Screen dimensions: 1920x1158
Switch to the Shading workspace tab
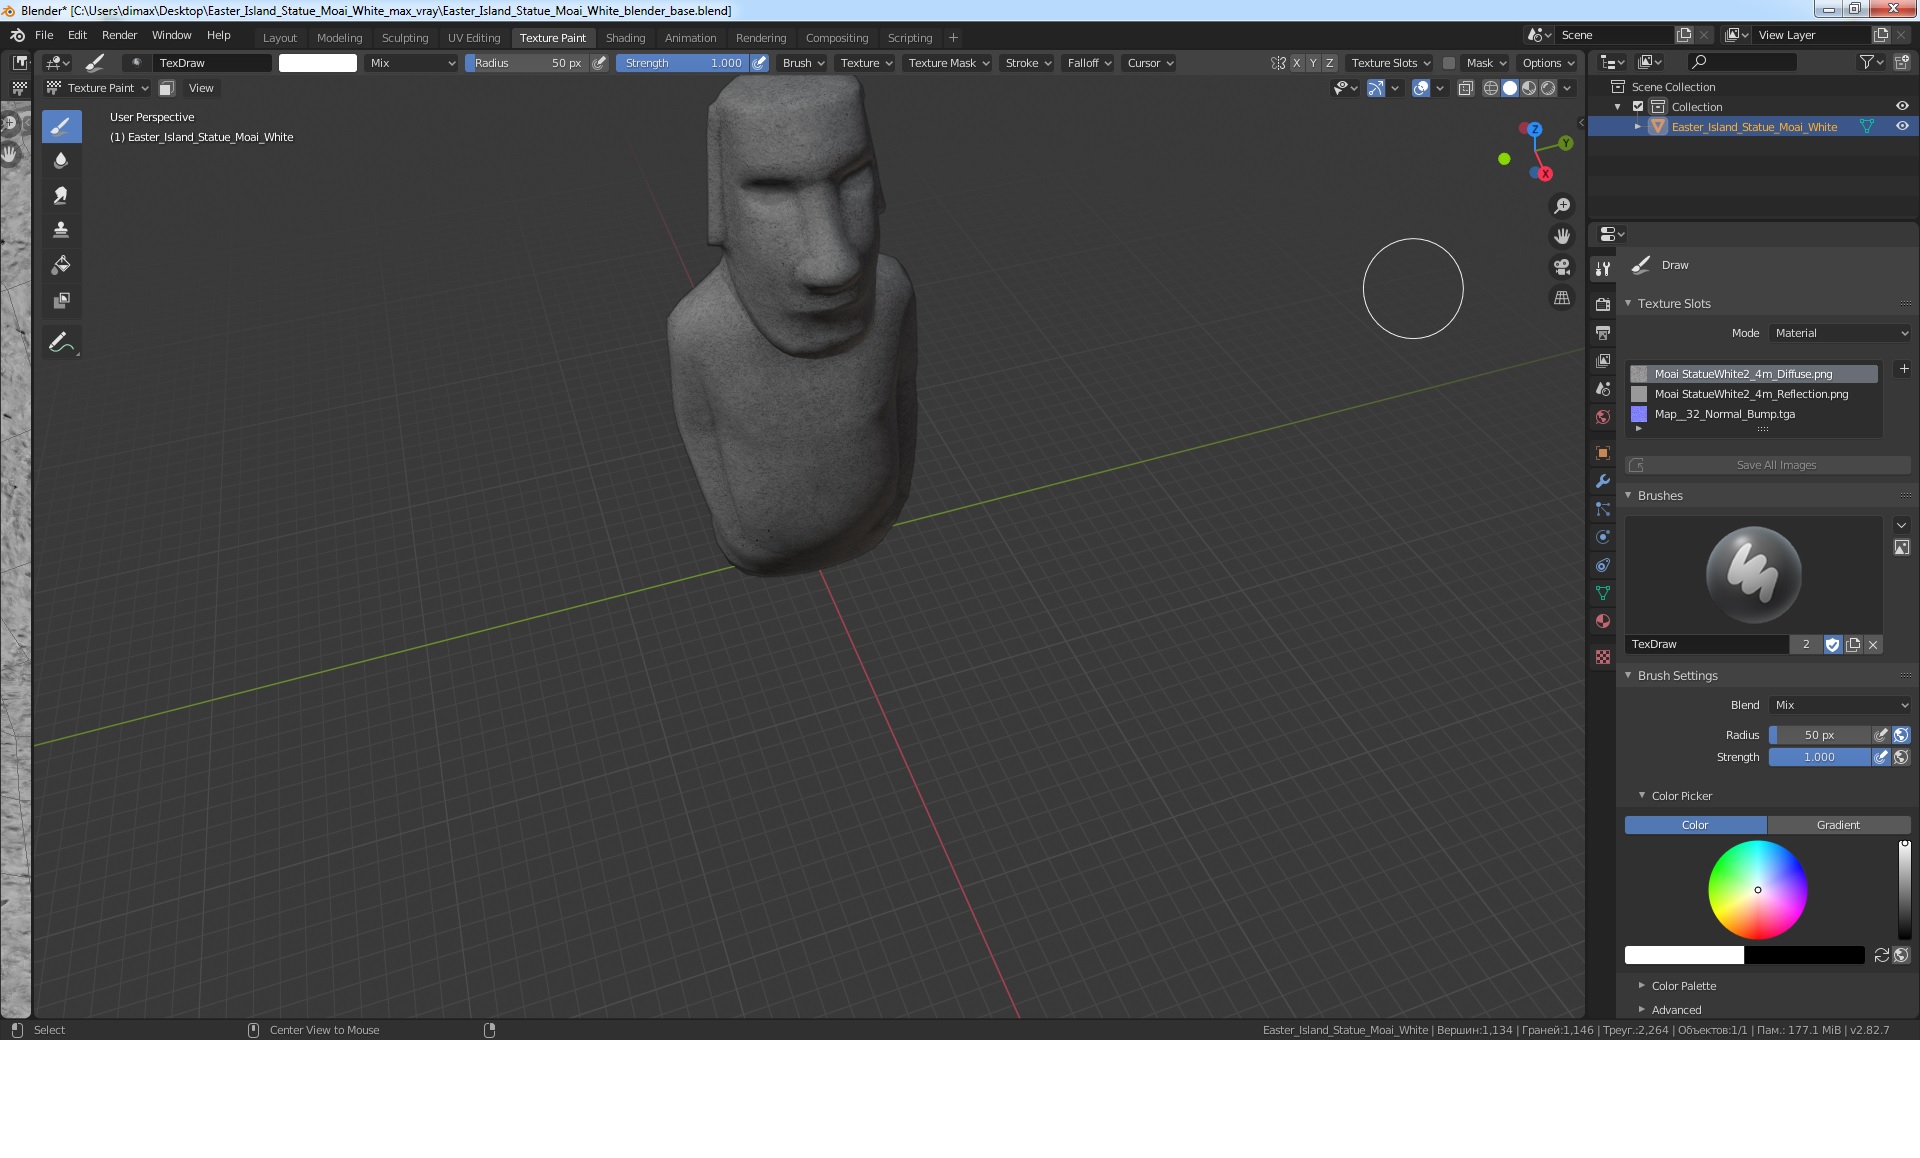(x=625, y=38)
